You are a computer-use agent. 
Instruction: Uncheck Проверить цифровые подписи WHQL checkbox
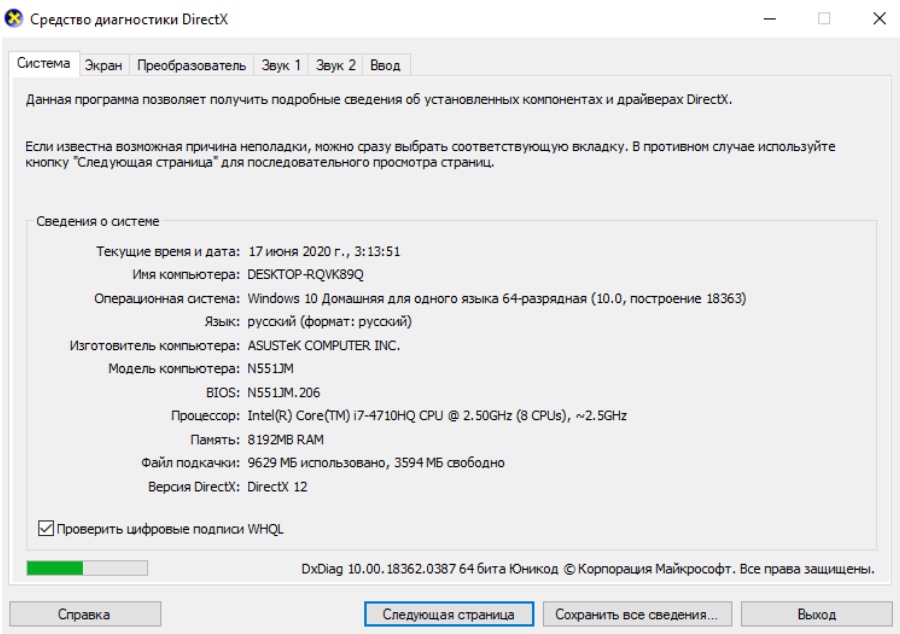pyautogui.click(x=45, y=528)
